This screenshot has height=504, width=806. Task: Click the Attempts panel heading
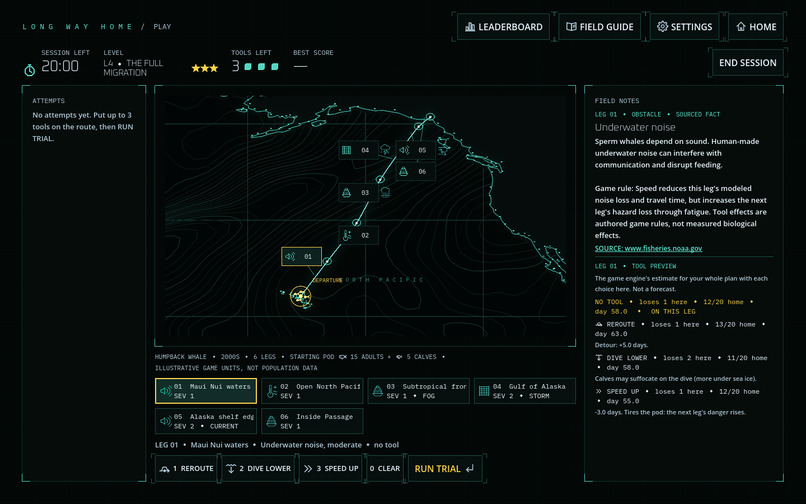(48, 101)
